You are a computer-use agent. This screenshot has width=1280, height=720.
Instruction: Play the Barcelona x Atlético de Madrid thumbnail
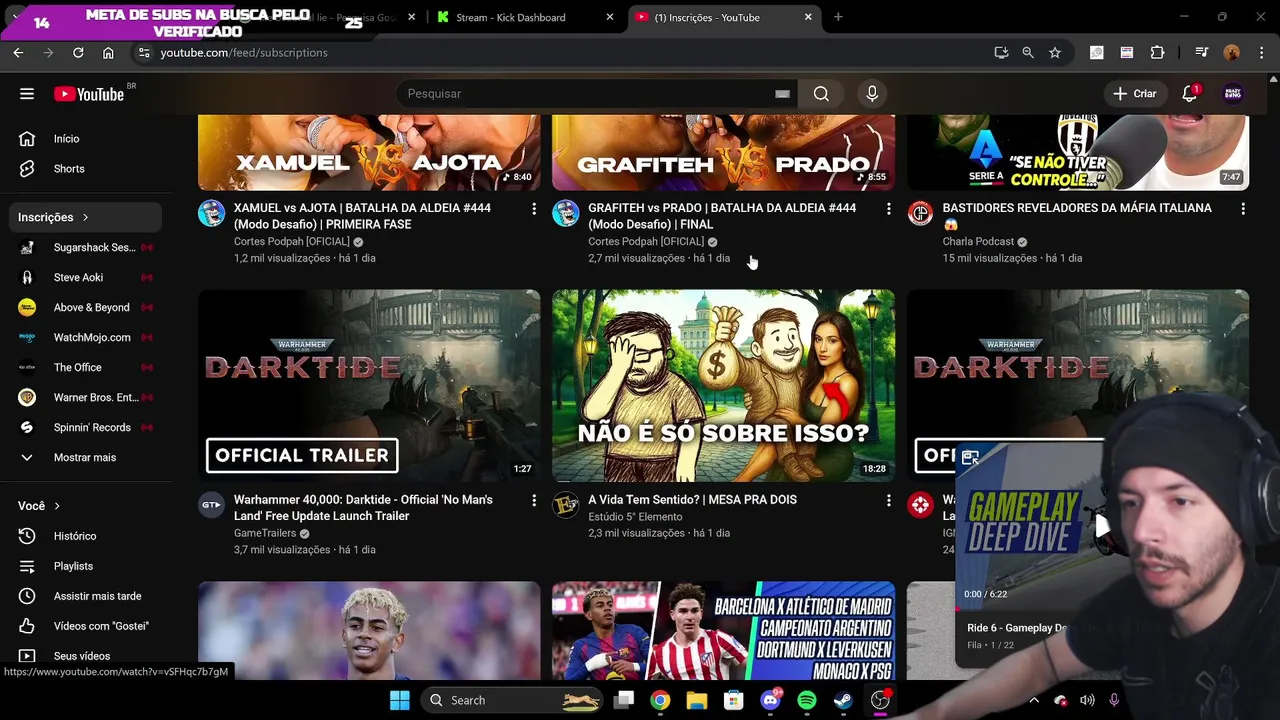tap(723, 631)
